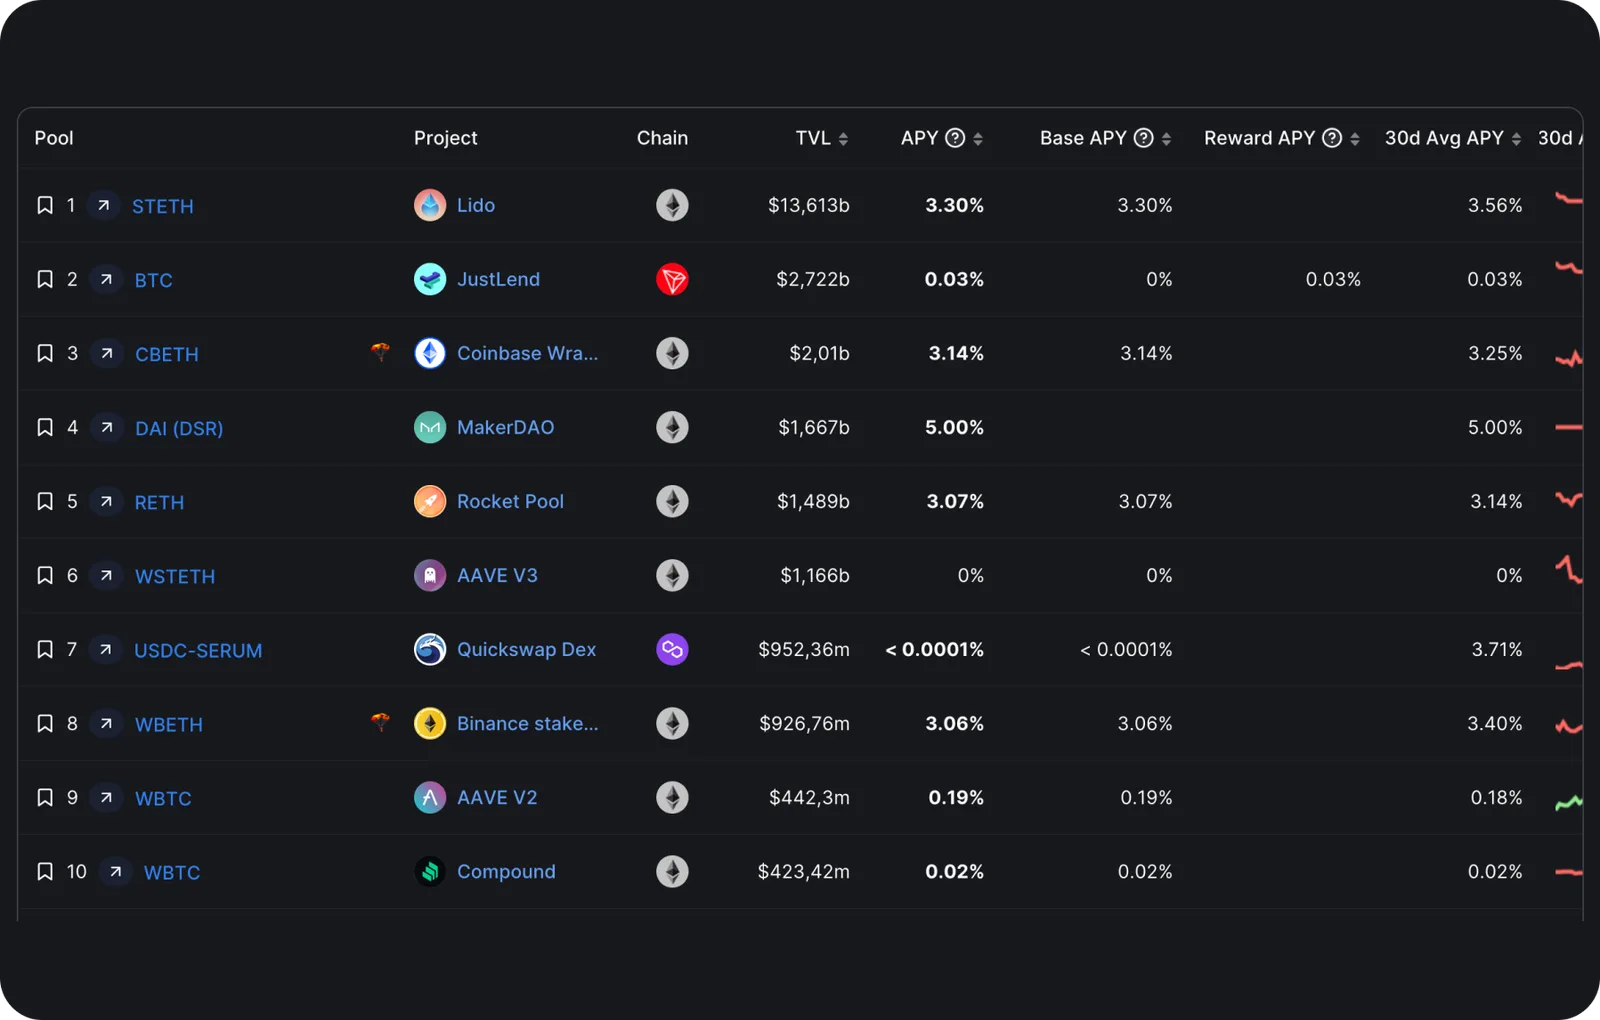
Task: Sort table by TVL arrows
Action: click(843, 139)
